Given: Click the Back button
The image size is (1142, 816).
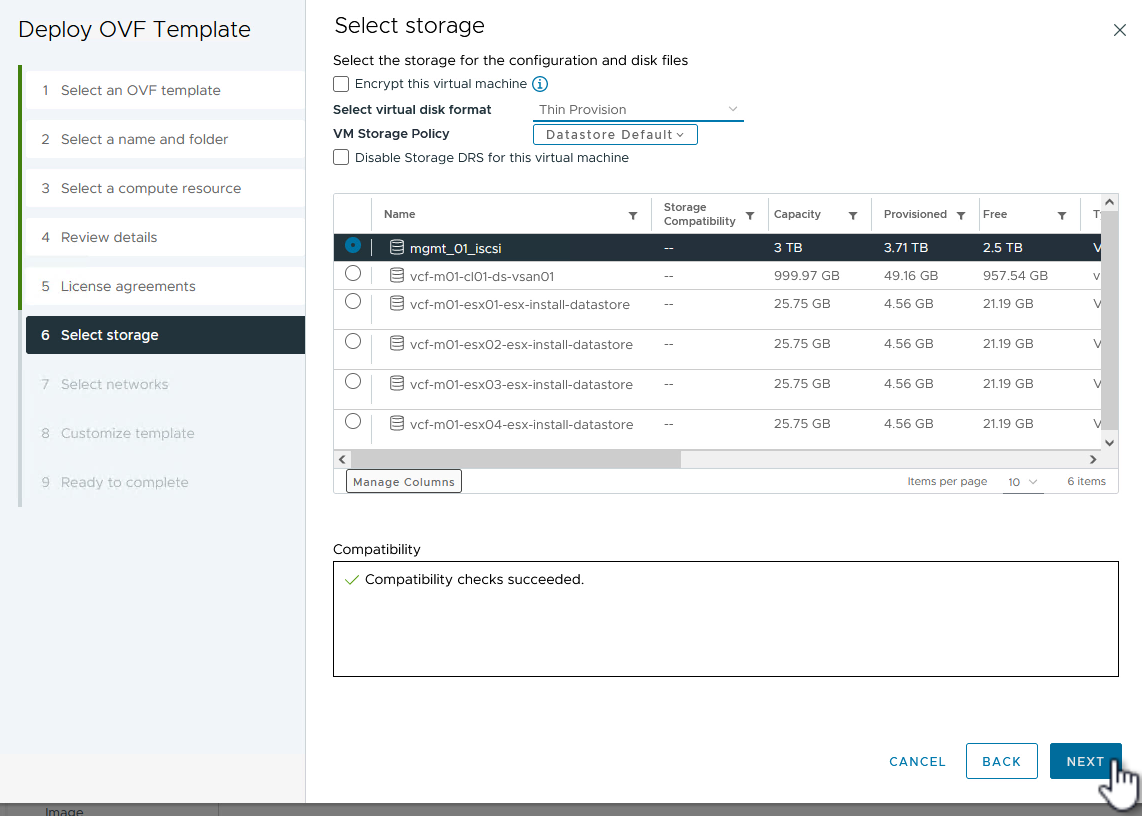Looking at the screenshot, I should (x=1001, y=761).
